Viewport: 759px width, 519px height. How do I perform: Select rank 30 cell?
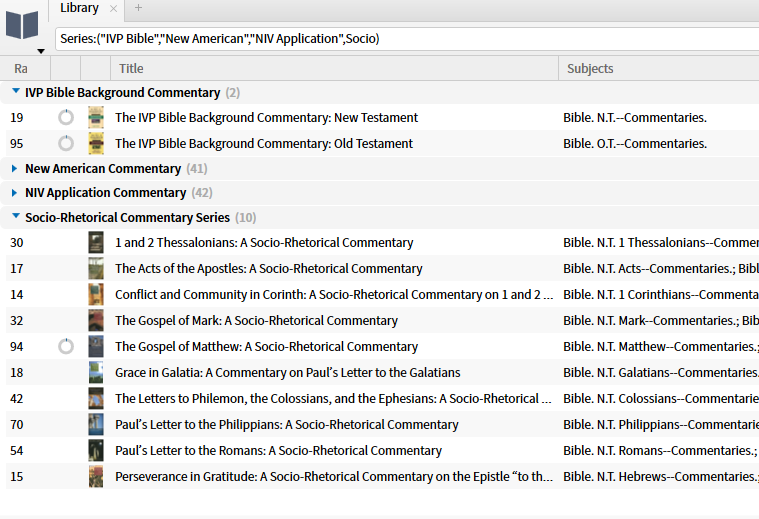17,243
